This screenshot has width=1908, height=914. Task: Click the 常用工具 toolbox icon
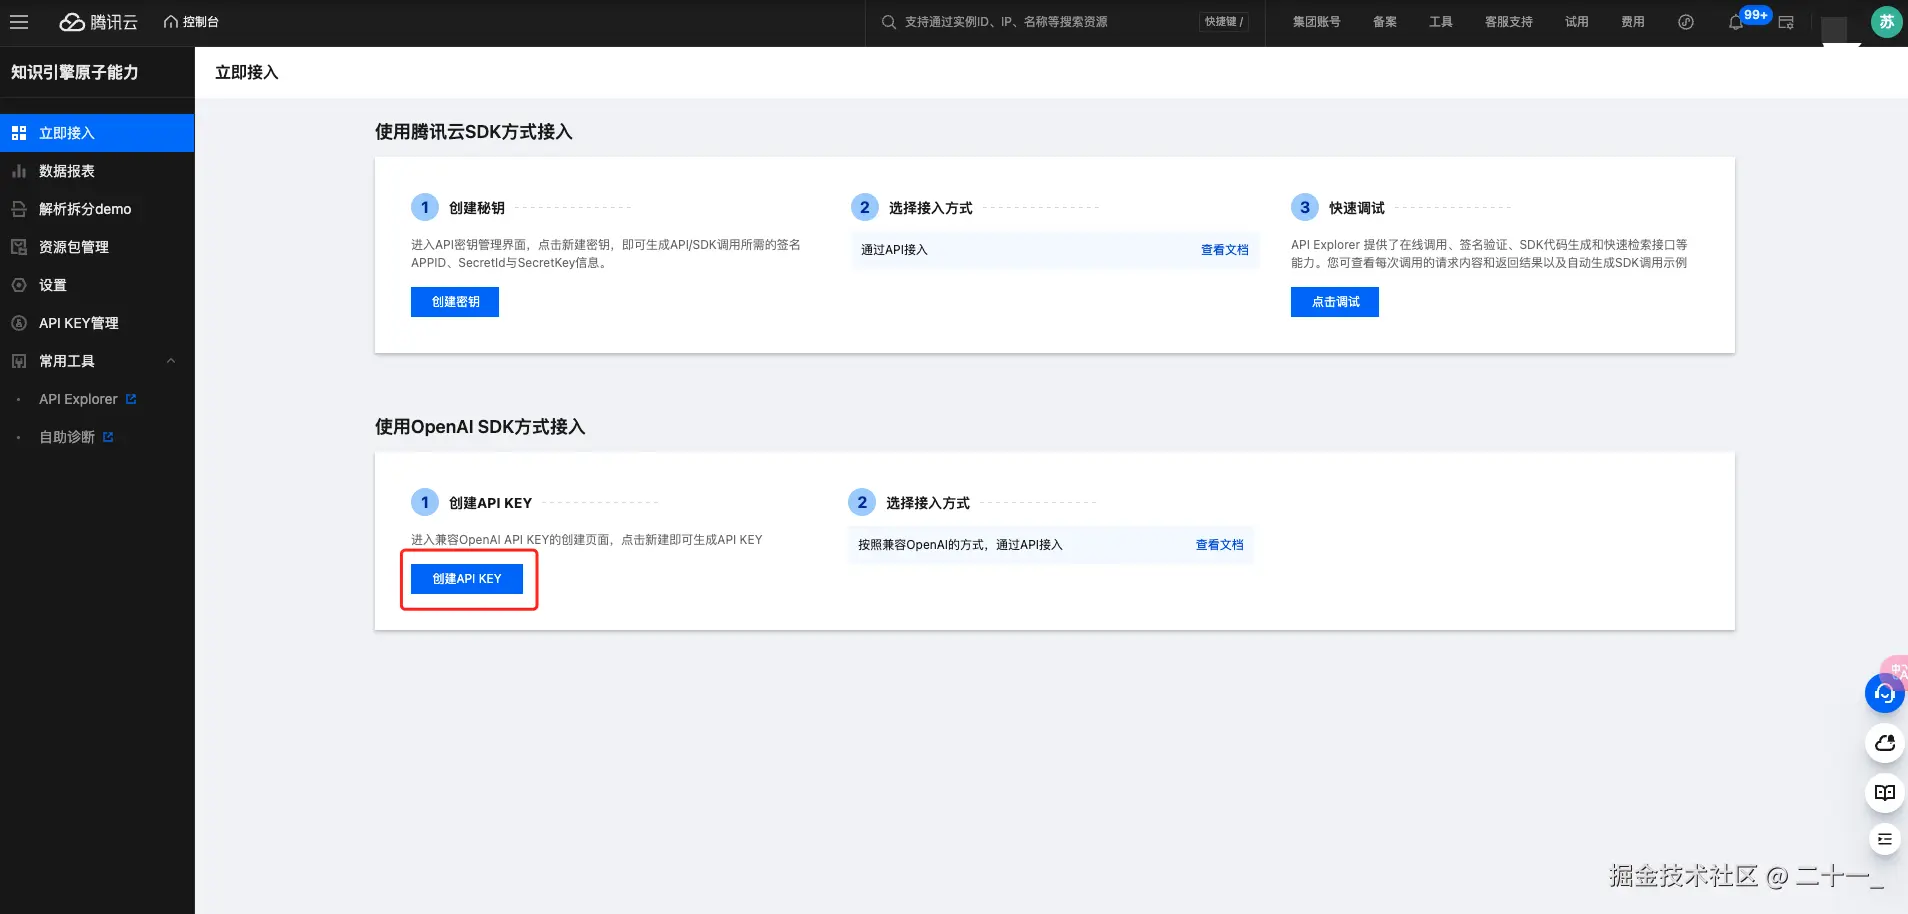coord(19,361)
